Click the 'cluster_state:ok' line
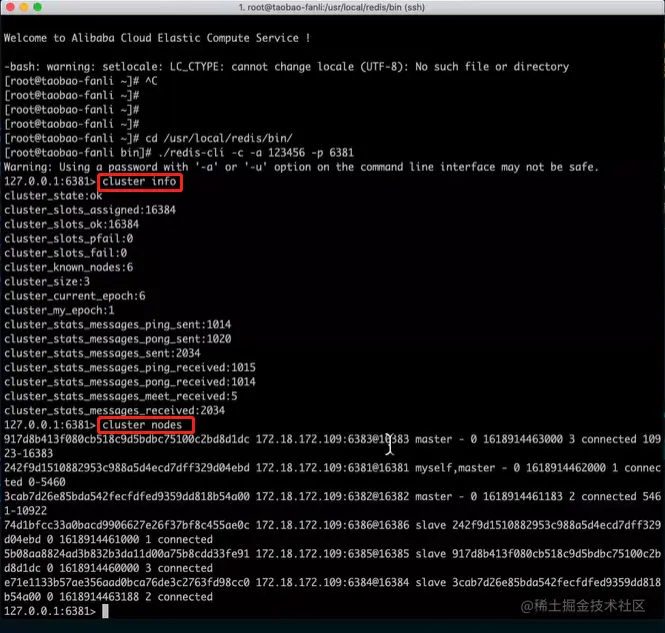Viewport: 665px width, 633px height. coord(53,196)
